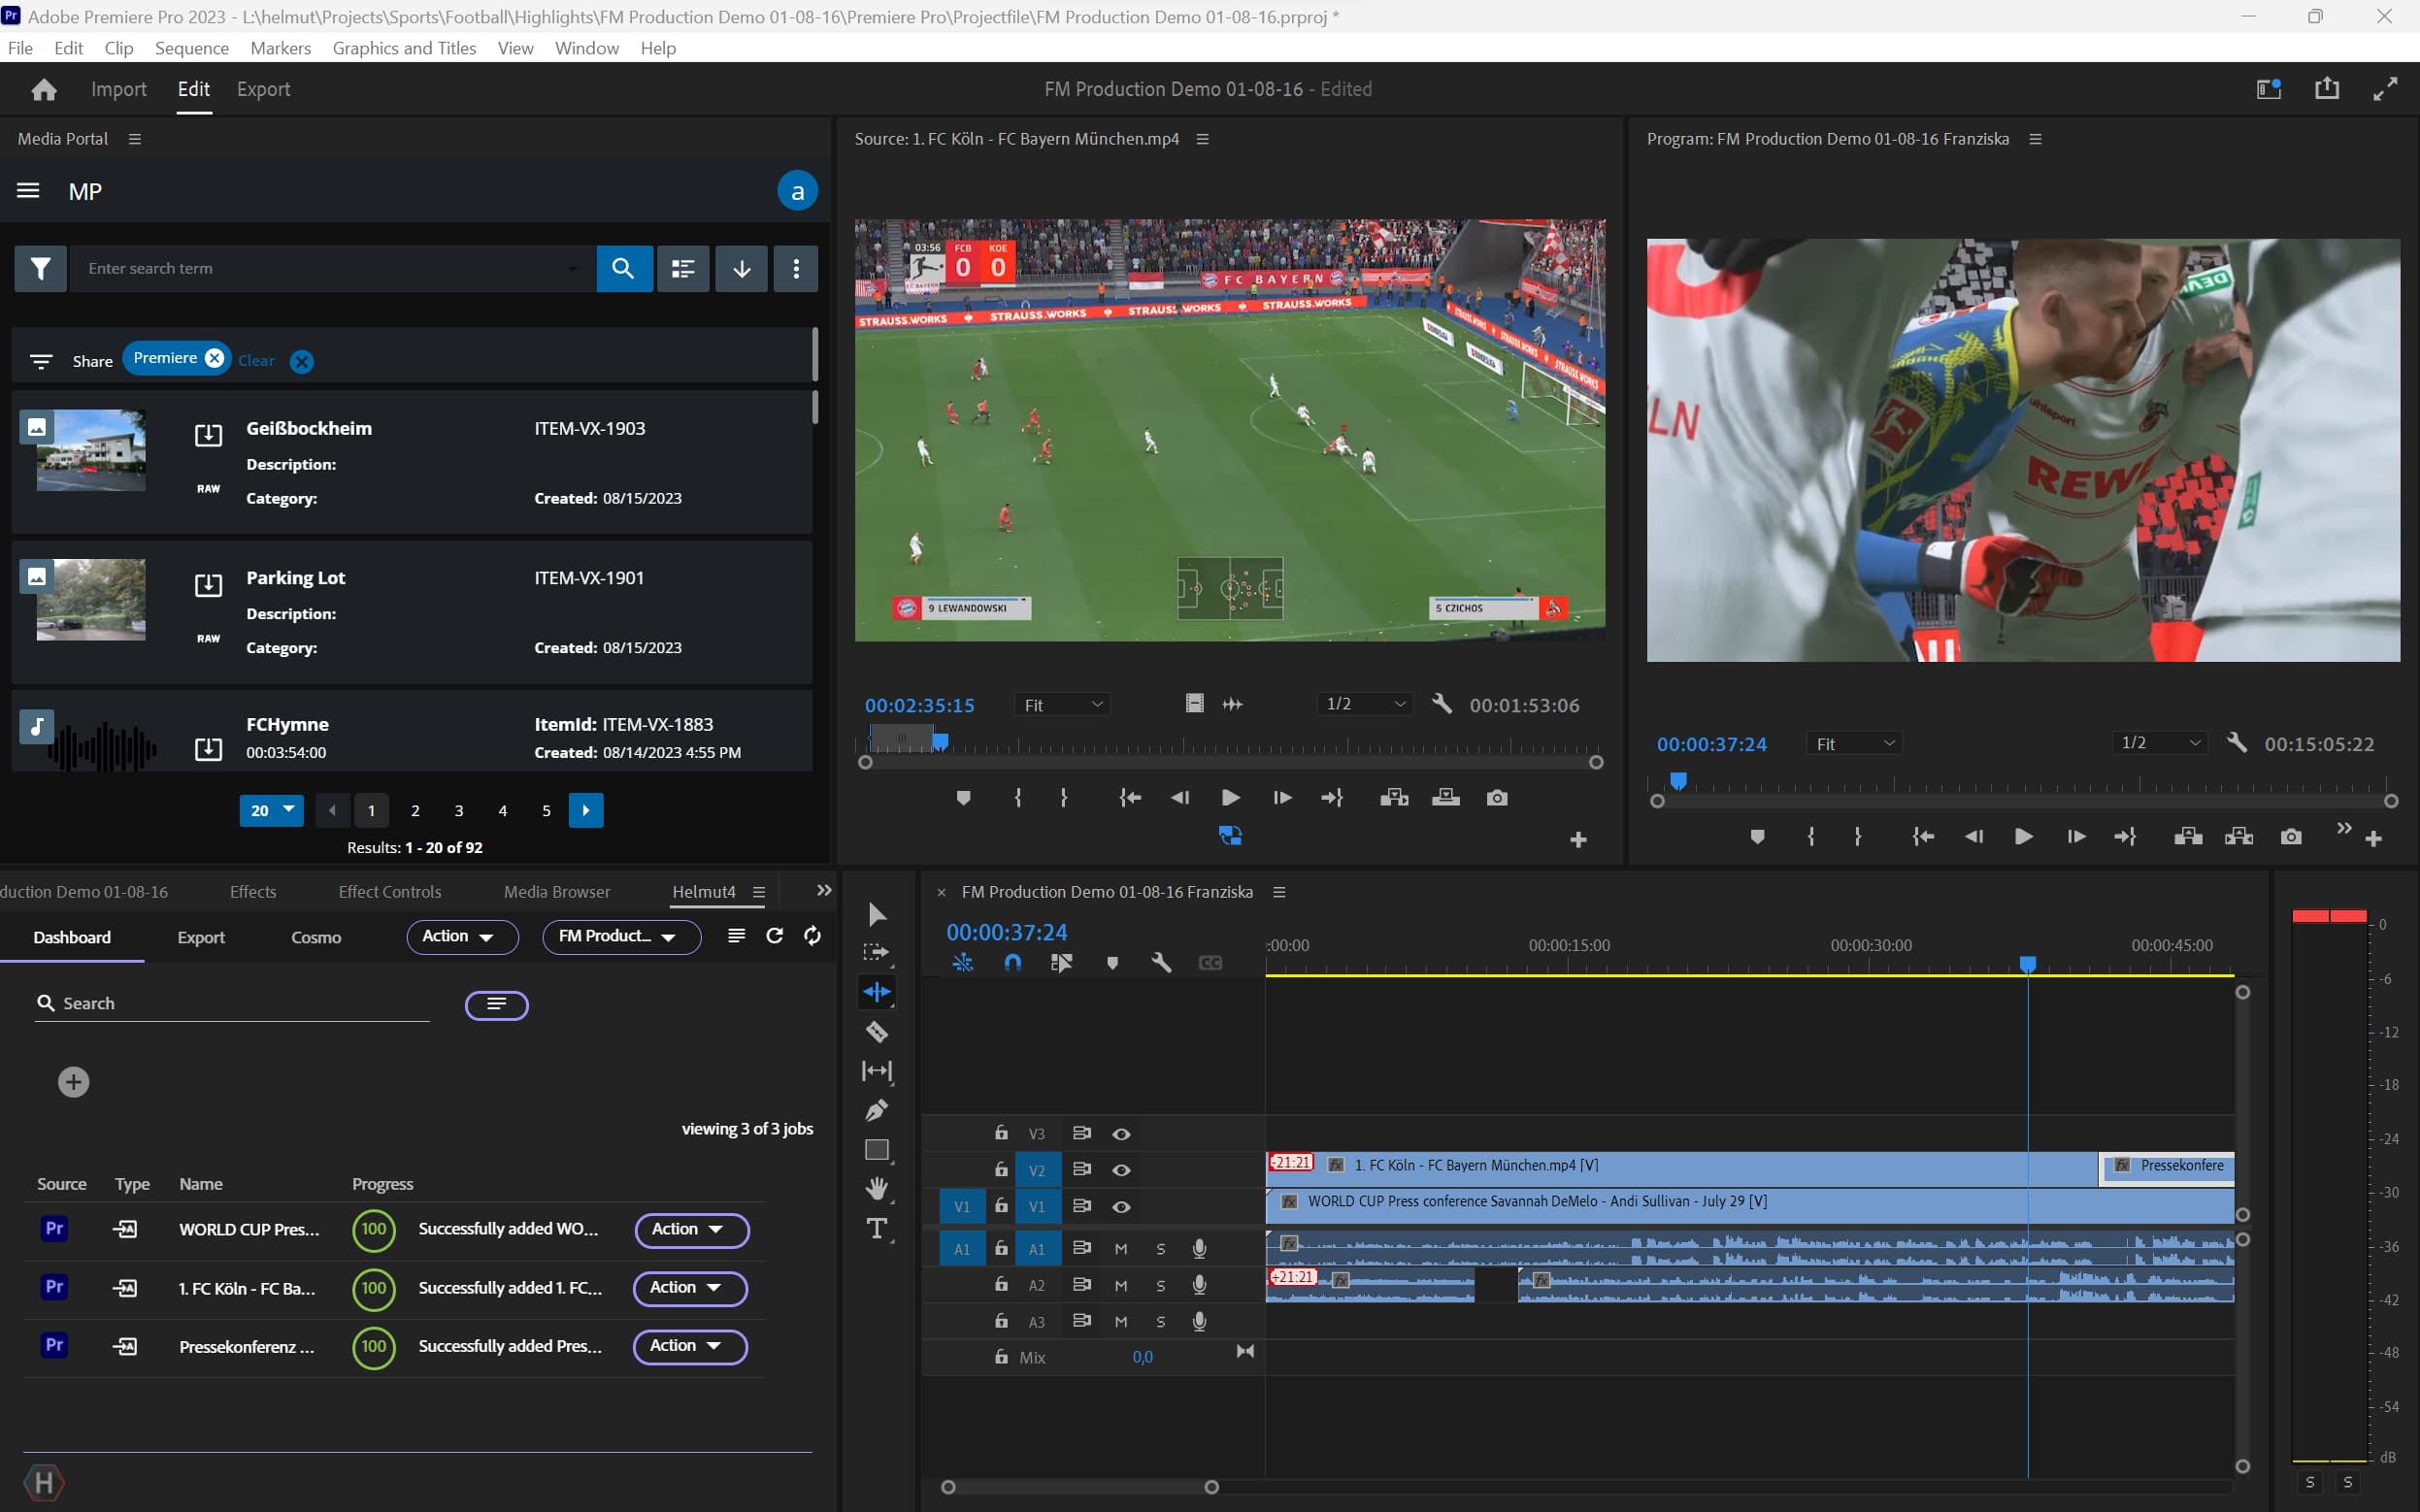This screenshot has width=2420, height=1512.
Task: Click the Program monitor playhead marker
Action: [1679, 781]
